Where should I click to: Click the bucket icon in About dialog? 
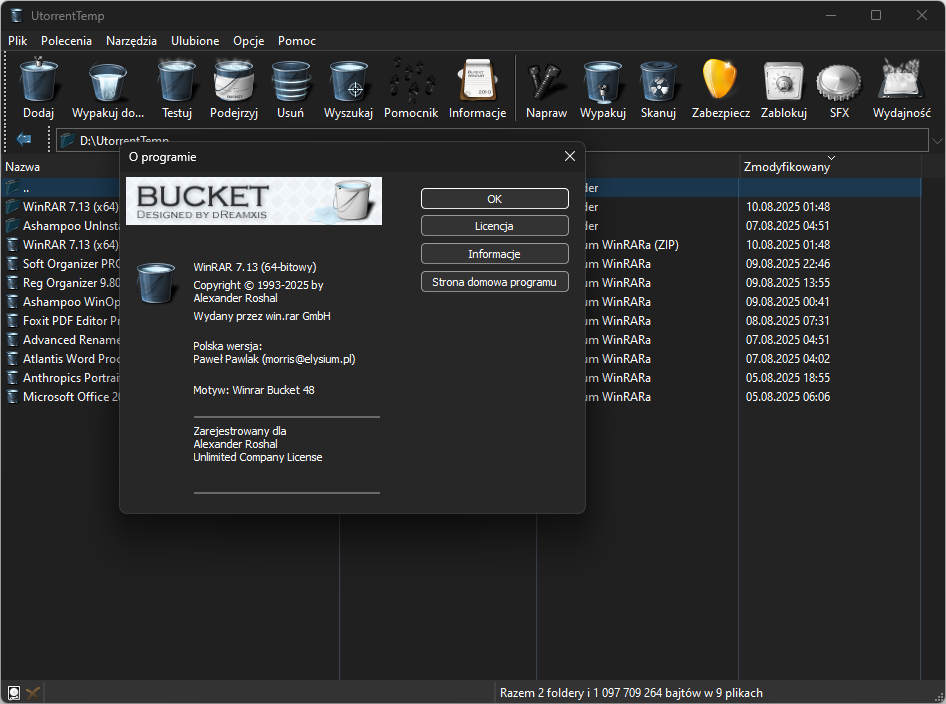[156, 282]
